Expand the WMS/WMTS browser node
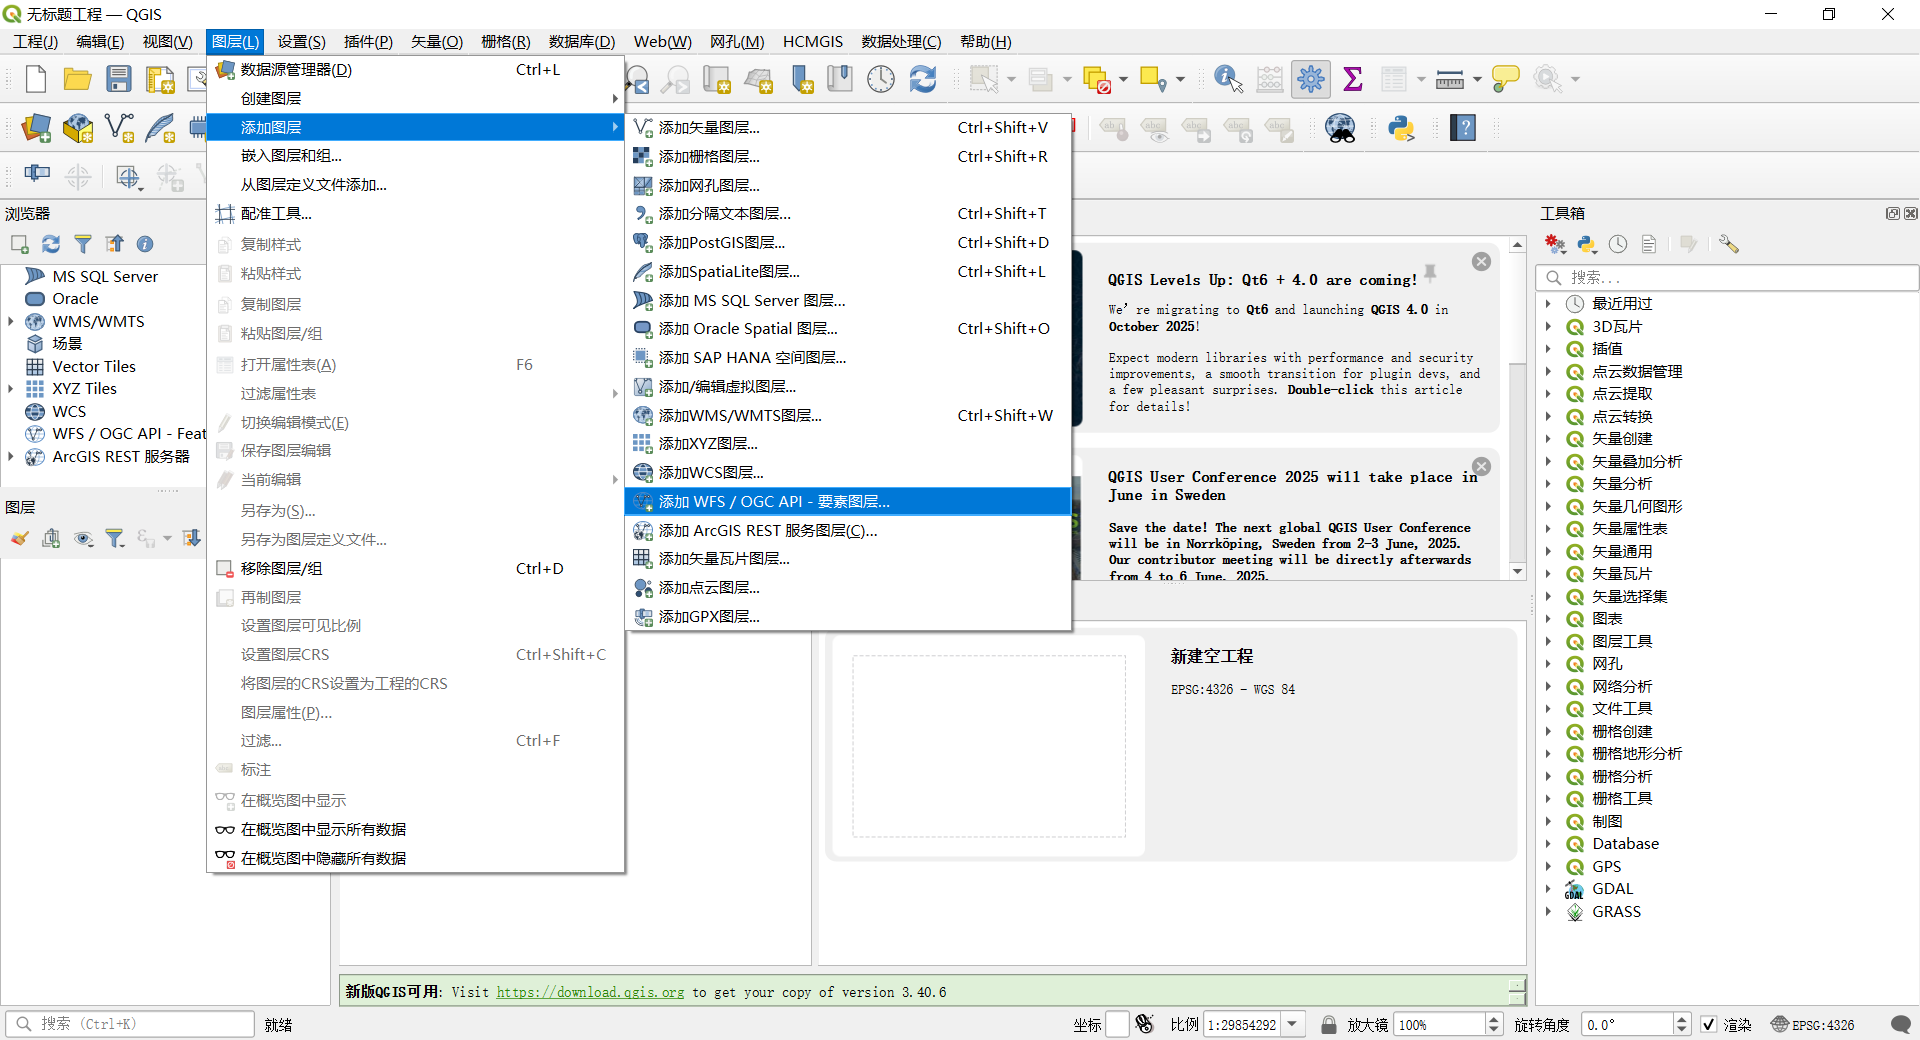 tap(11, 321)
